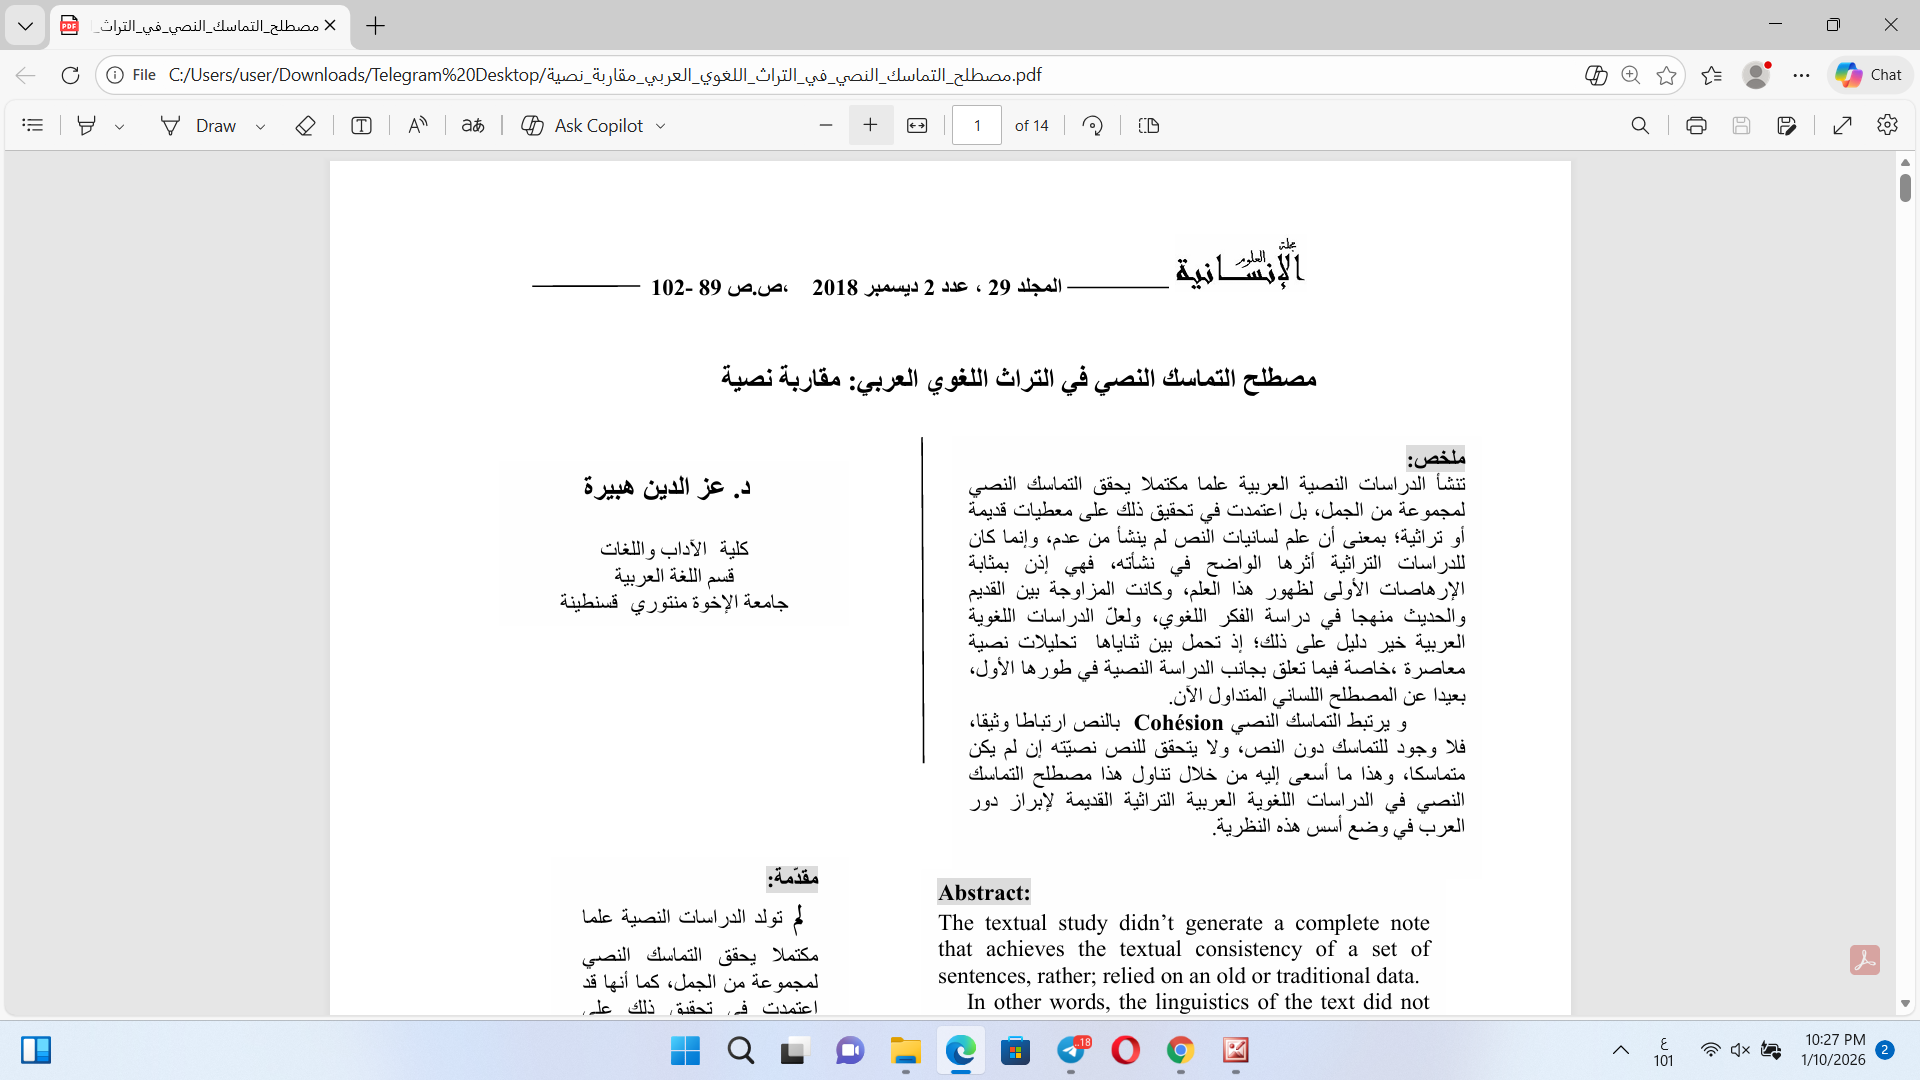Expand the tab actions menu
The height and width of the screenshot is (1080, 1920).
pyautogui.click(x=25, y=26)
